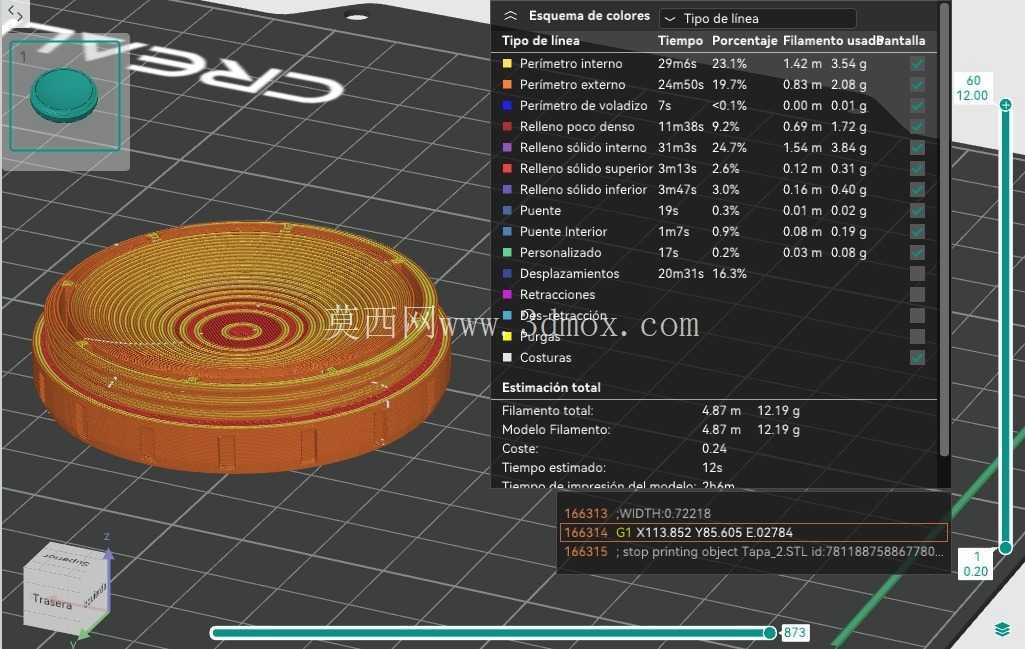1025x649 pixels.
Task: Click the Tipo de línea column header
Action: click(541, 41)
